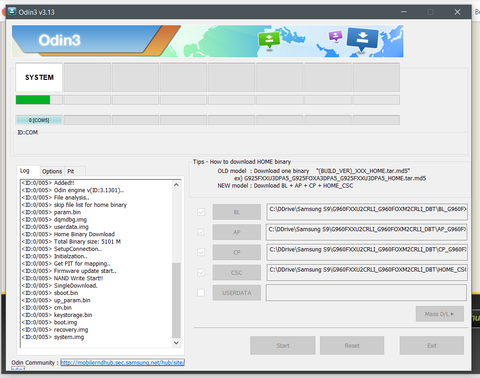
Task: Click the green download bubble icon in banner
Action: click(x=269, y=40)
